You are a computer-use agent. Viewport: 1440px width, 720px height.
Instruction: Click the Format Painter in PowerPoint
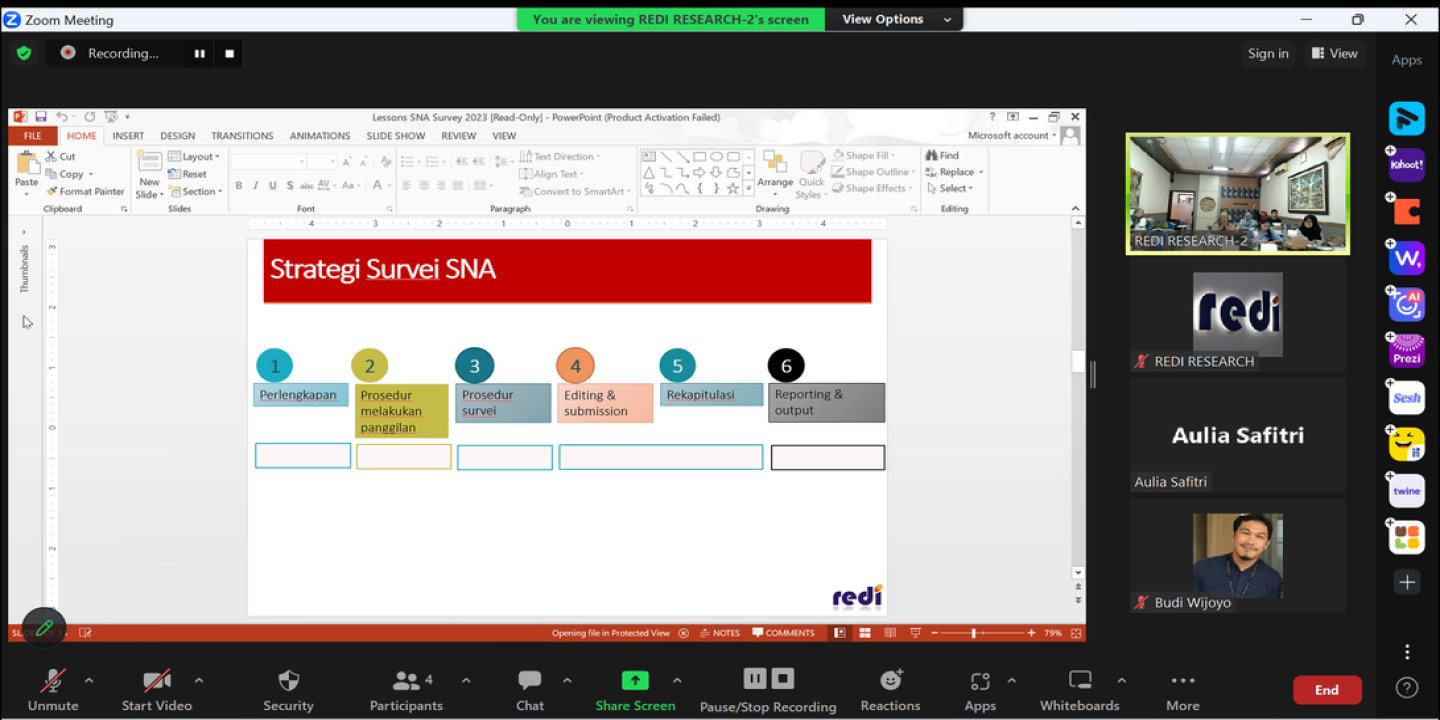point(85,191)
